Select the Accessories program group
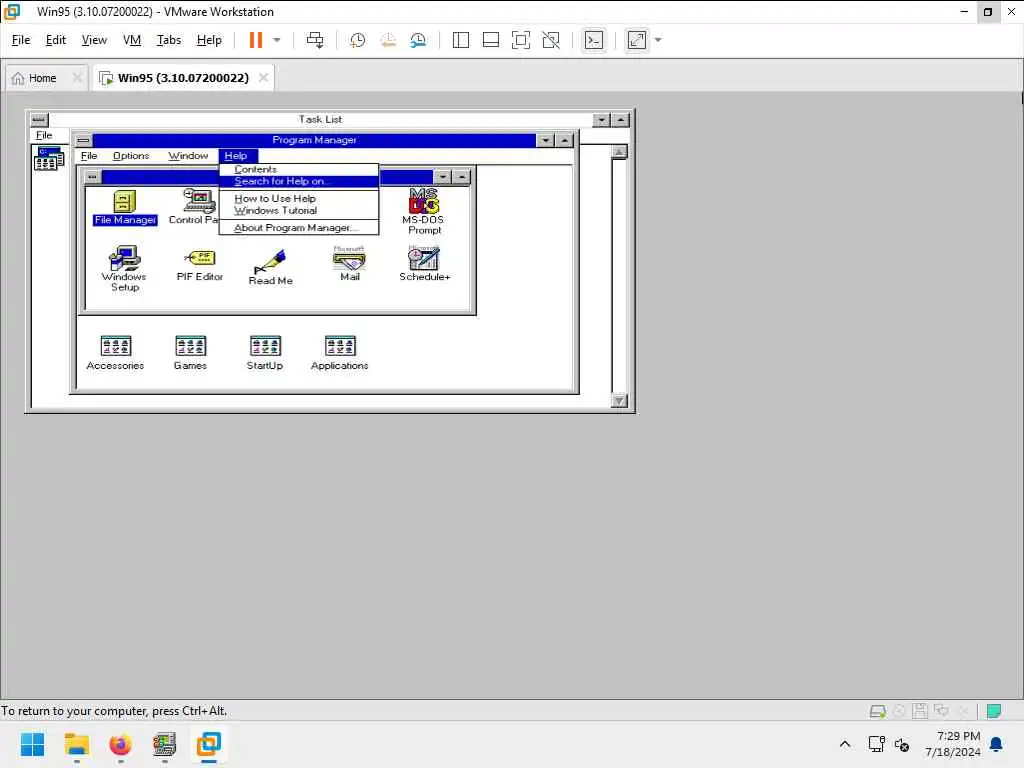Screen dimensions: 1024x768 pyautogui.click(x=116, y=353)
